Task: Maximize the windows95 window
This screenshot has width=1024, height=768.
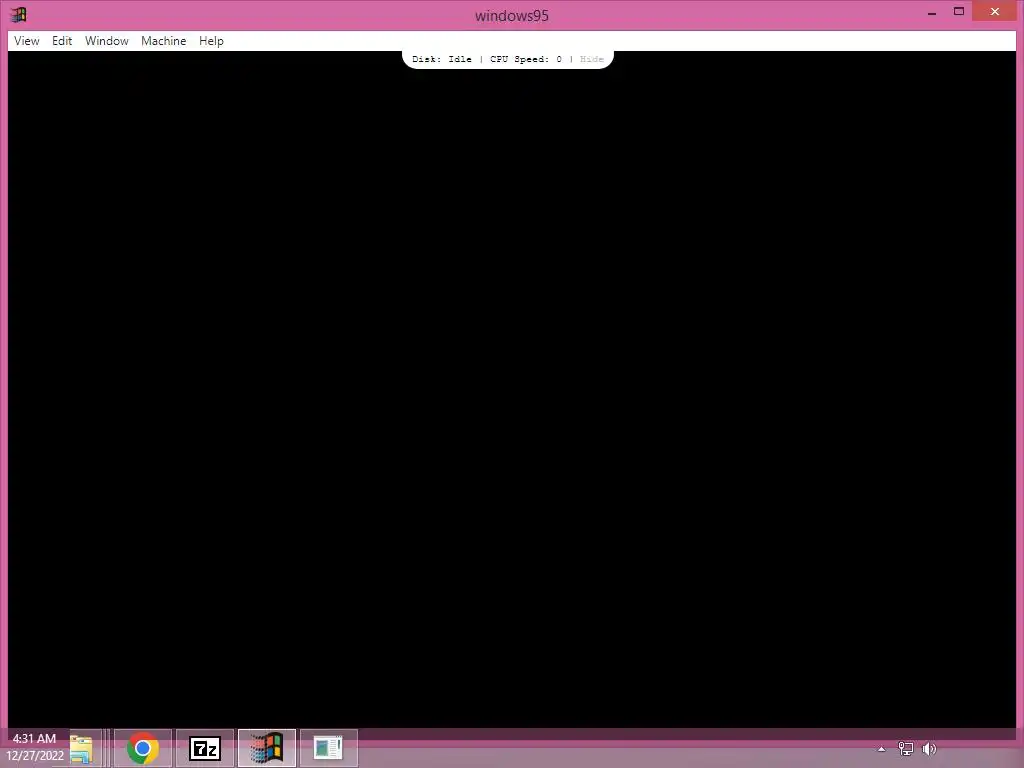Action: pos(959,11)
